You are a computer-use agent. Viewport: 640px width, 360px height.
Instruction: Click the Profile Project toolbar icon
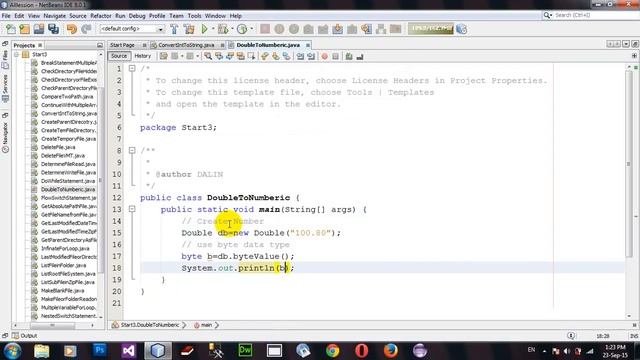coord(242,29)
